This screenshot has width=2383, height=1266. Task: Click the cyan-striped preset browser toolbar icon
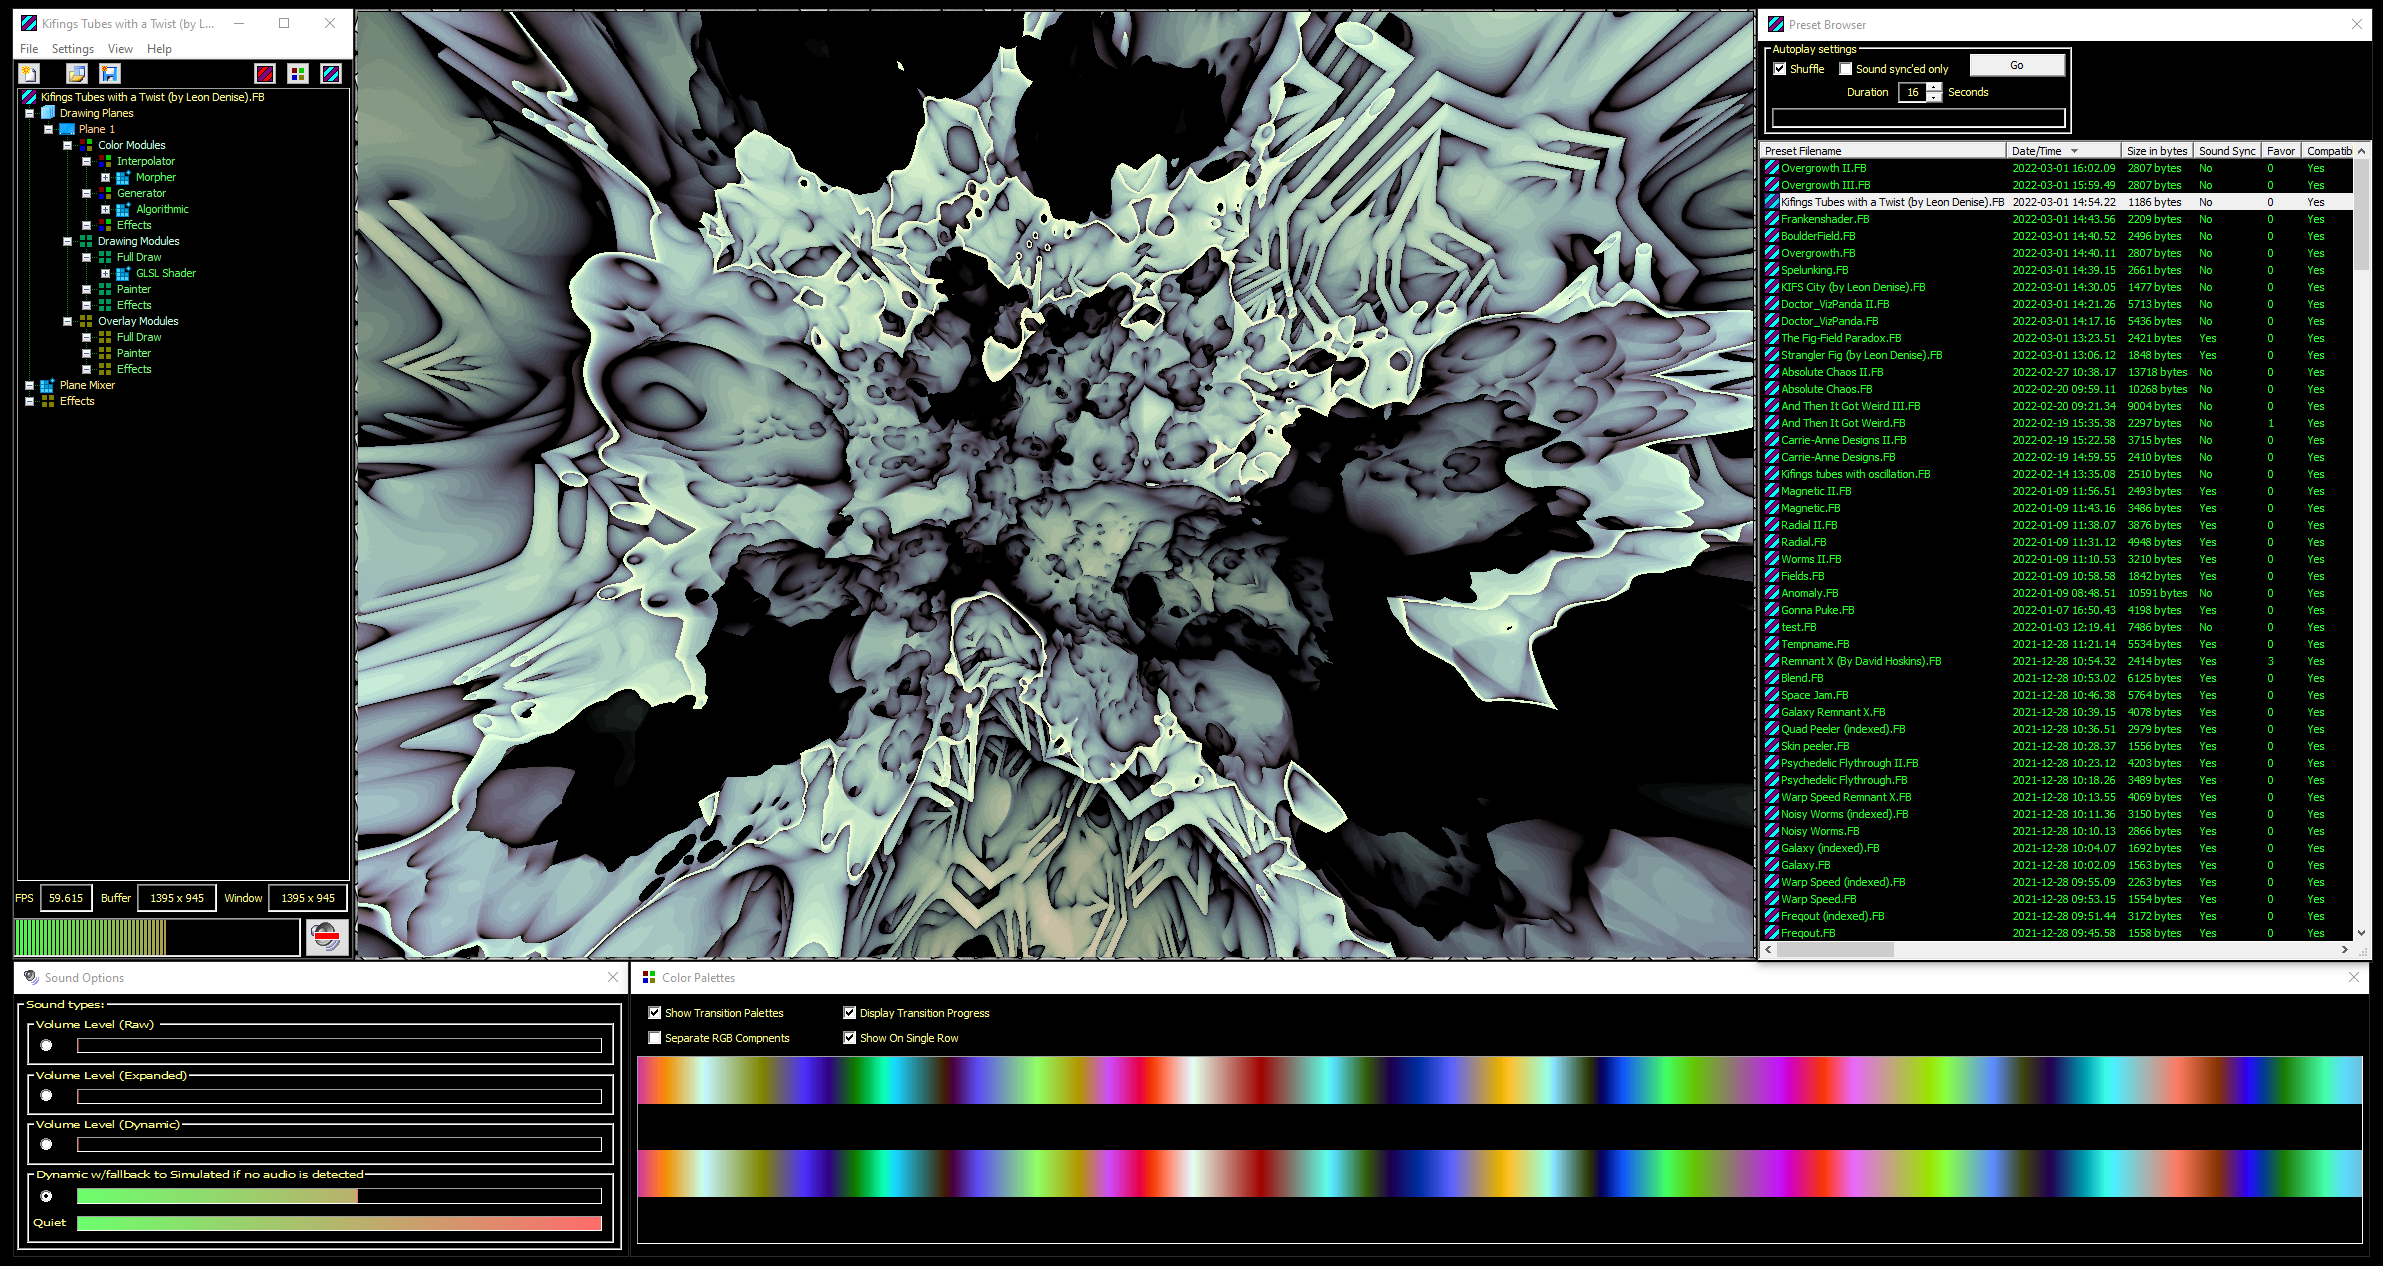click(x=331, y=73)
